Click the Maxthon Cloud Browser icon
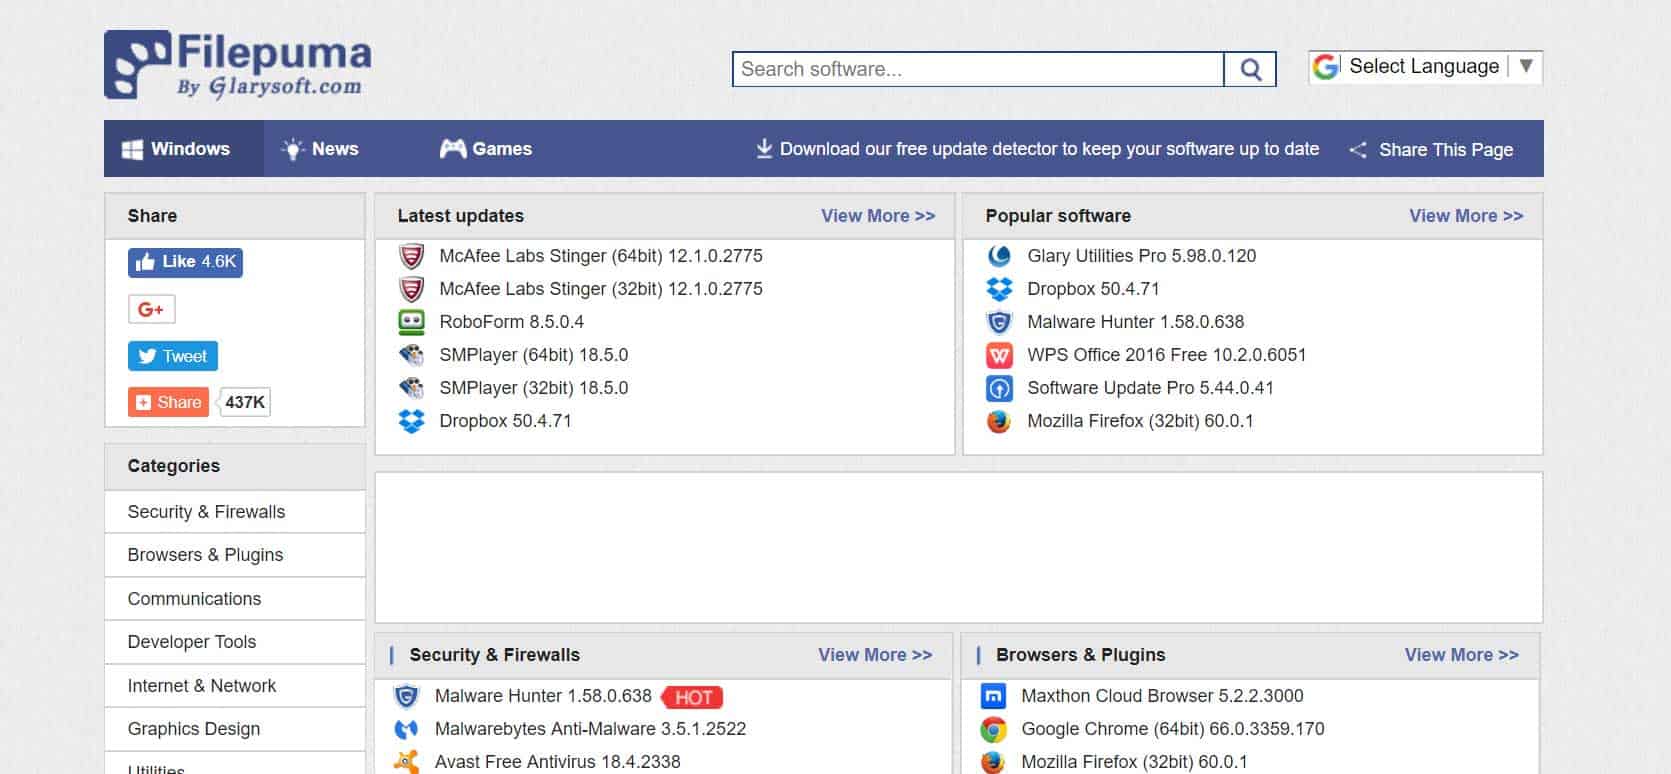Screen dimensions: 1671x774 coord(993,696)
